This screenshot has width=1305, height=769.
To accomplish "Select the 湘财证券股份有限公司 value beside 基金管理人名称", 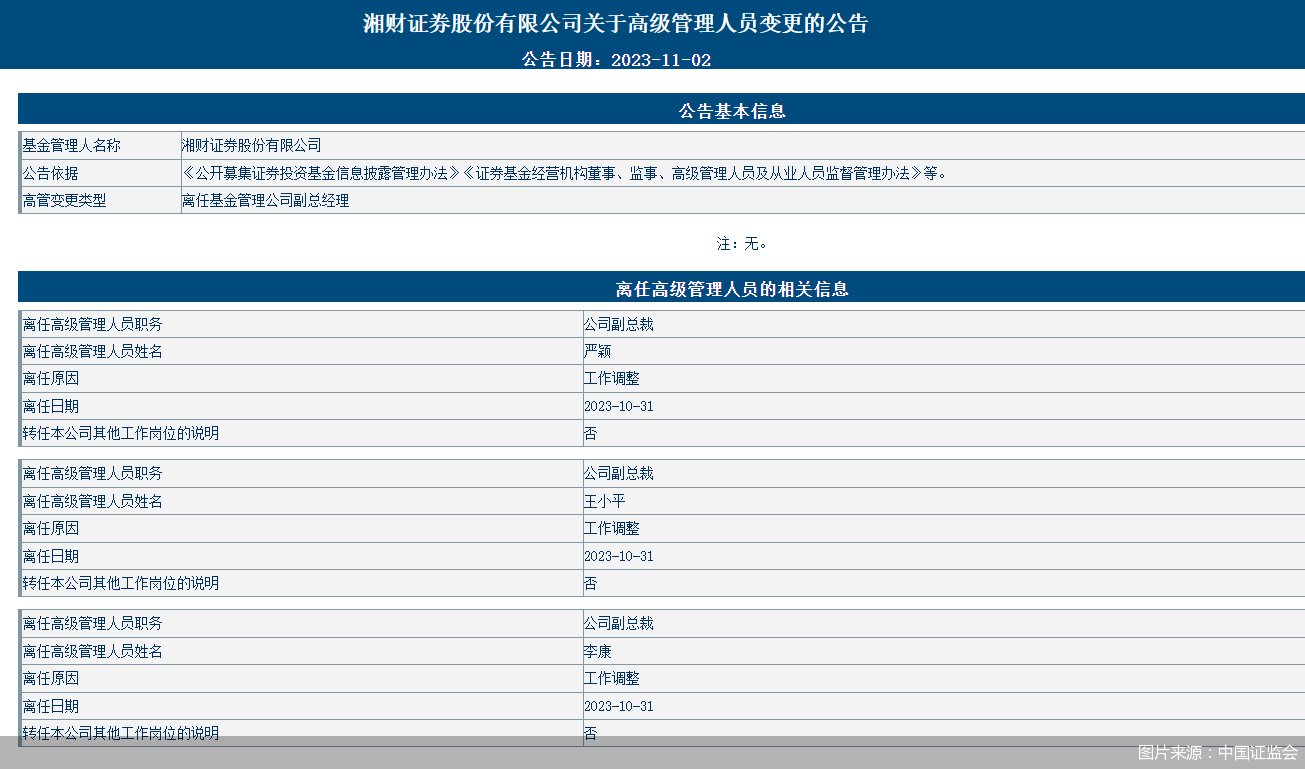I will point(252,146).
